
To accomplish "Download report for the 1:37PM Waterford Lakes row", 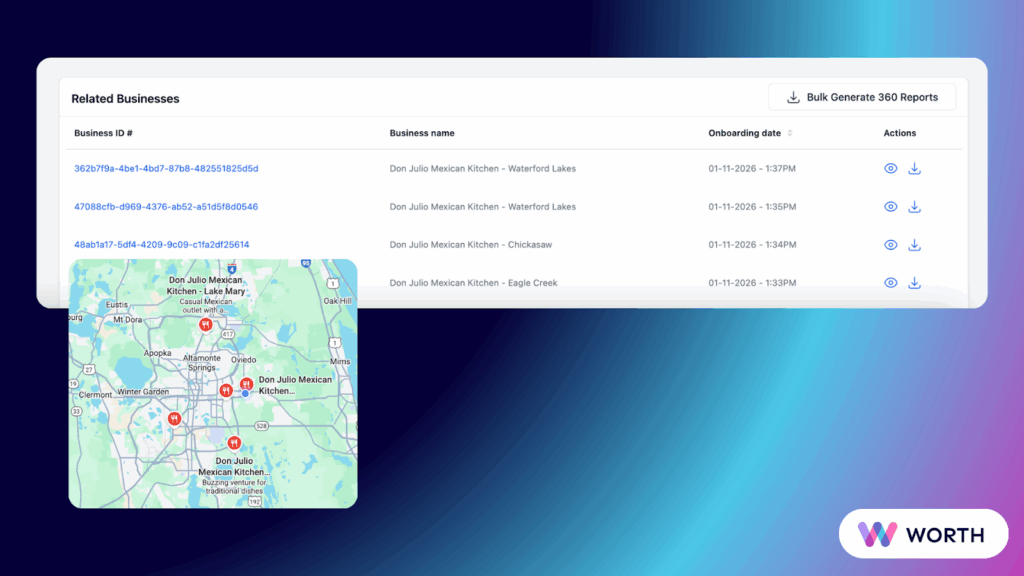I will 914,169.
